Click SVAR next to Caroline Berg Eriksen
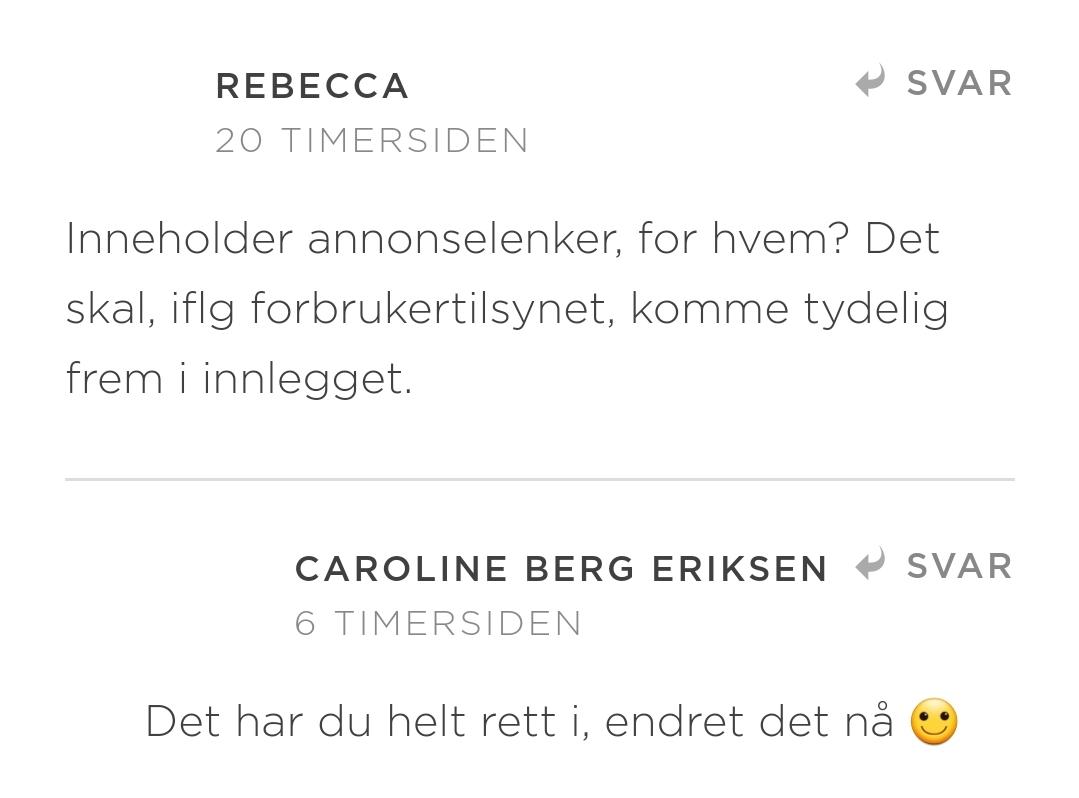Screen dimensions: 1079x798 pos(959,566)
